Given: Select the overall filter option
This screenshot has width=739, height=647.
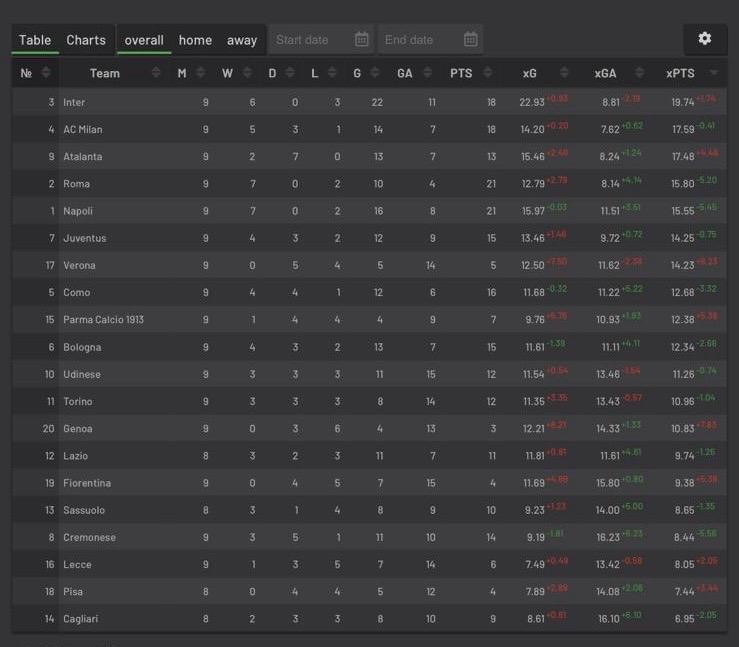Looking at the screenshot, I should coord(144,40).
